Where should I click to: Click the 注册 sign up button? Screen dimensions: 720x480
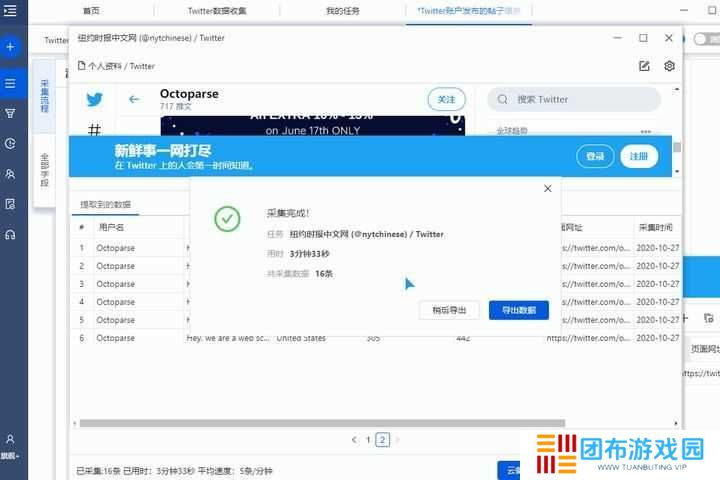point(639,156)
